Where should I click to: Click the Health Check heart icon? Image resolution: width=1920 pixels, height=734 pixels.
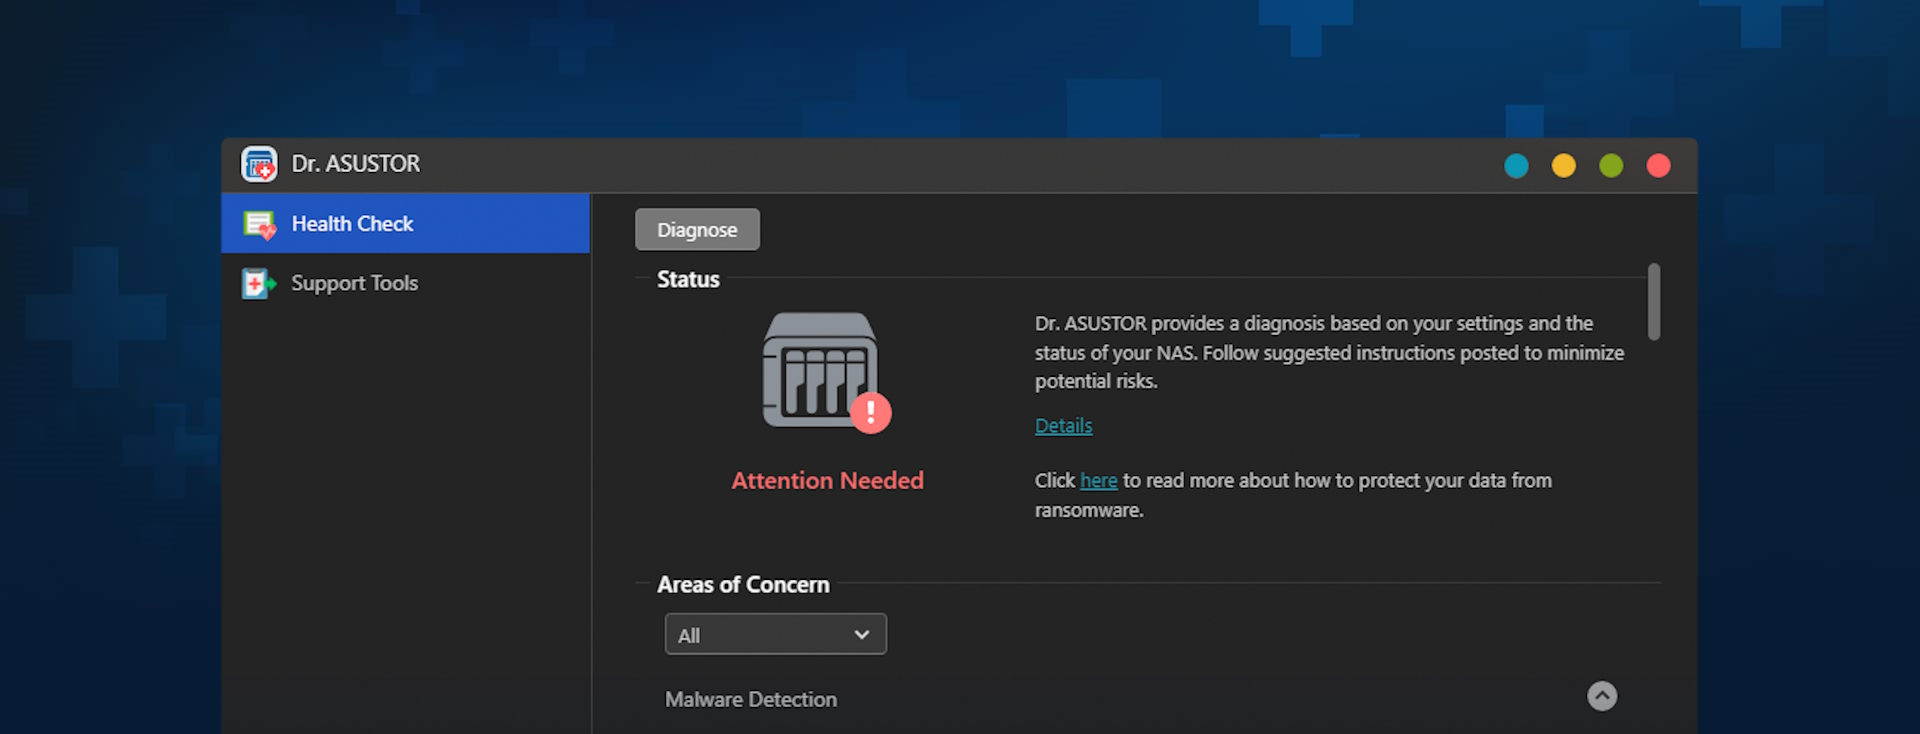click(259, 224)
